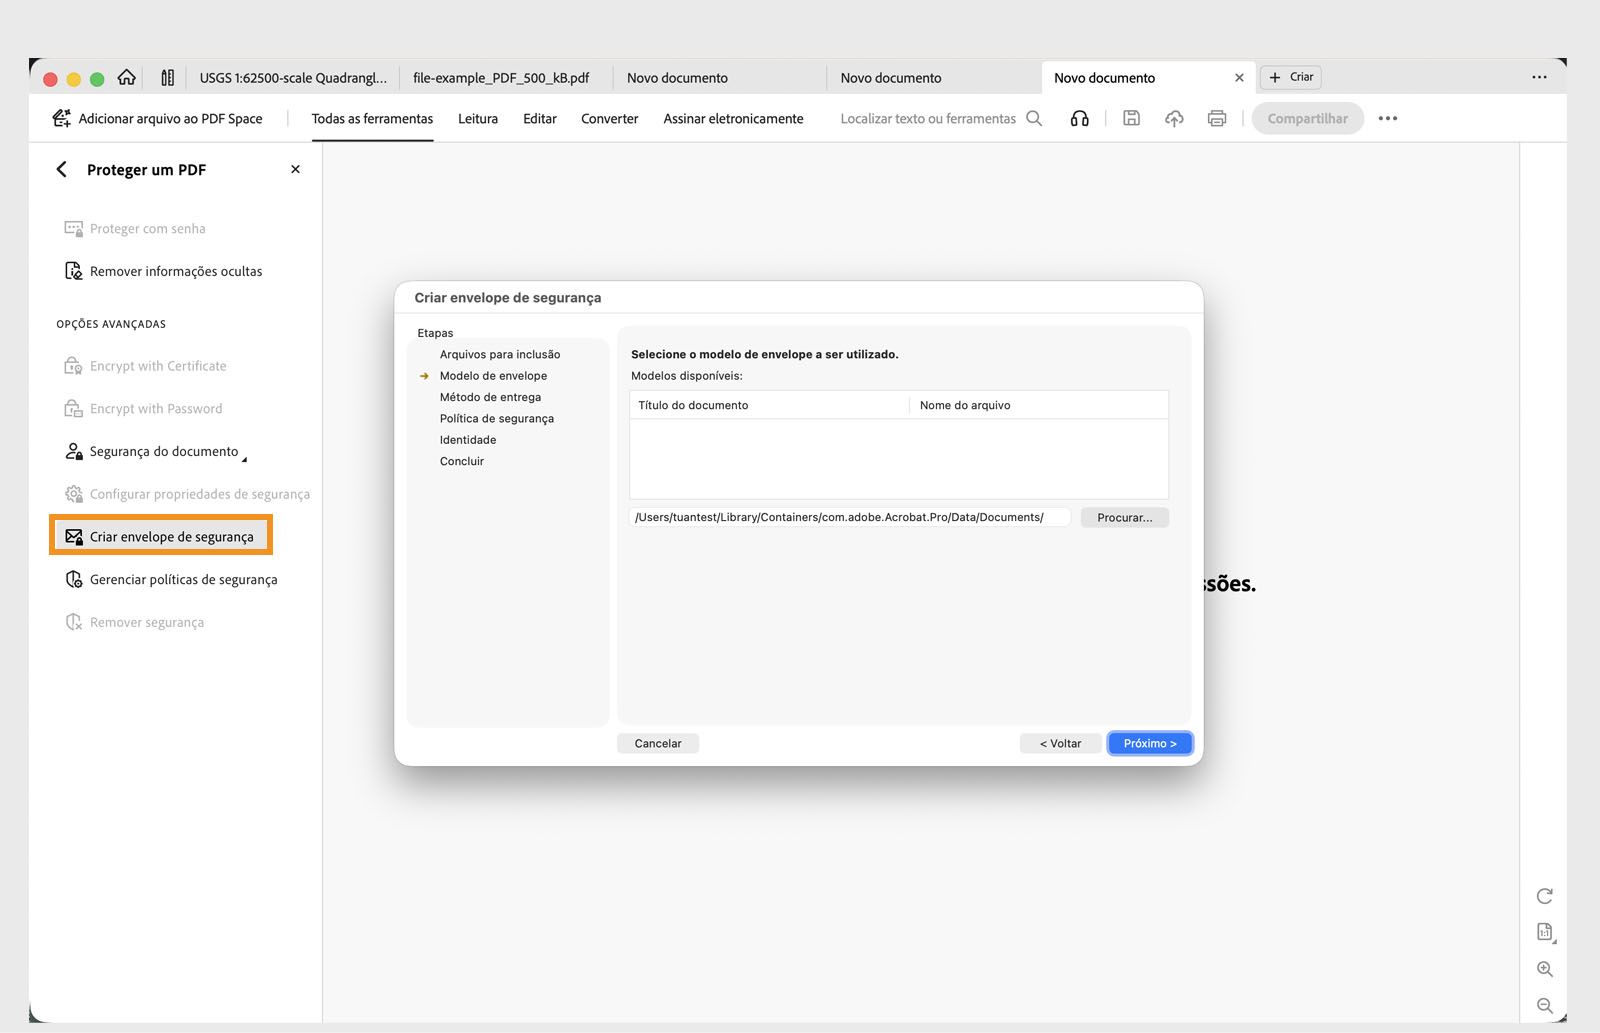Open the Converter menu
The height and width of the screenshot is (1033, 1600).
point(610,118)
